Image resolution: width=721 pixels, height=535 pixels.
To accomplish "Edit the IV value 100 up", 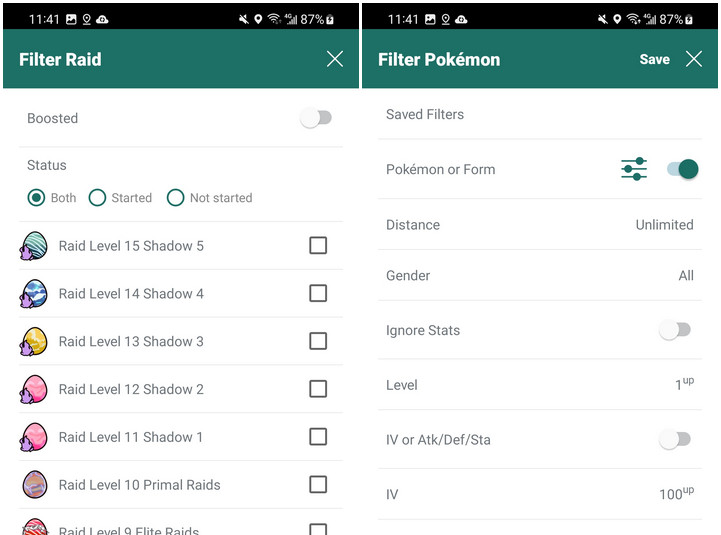I will click(676, 494).
